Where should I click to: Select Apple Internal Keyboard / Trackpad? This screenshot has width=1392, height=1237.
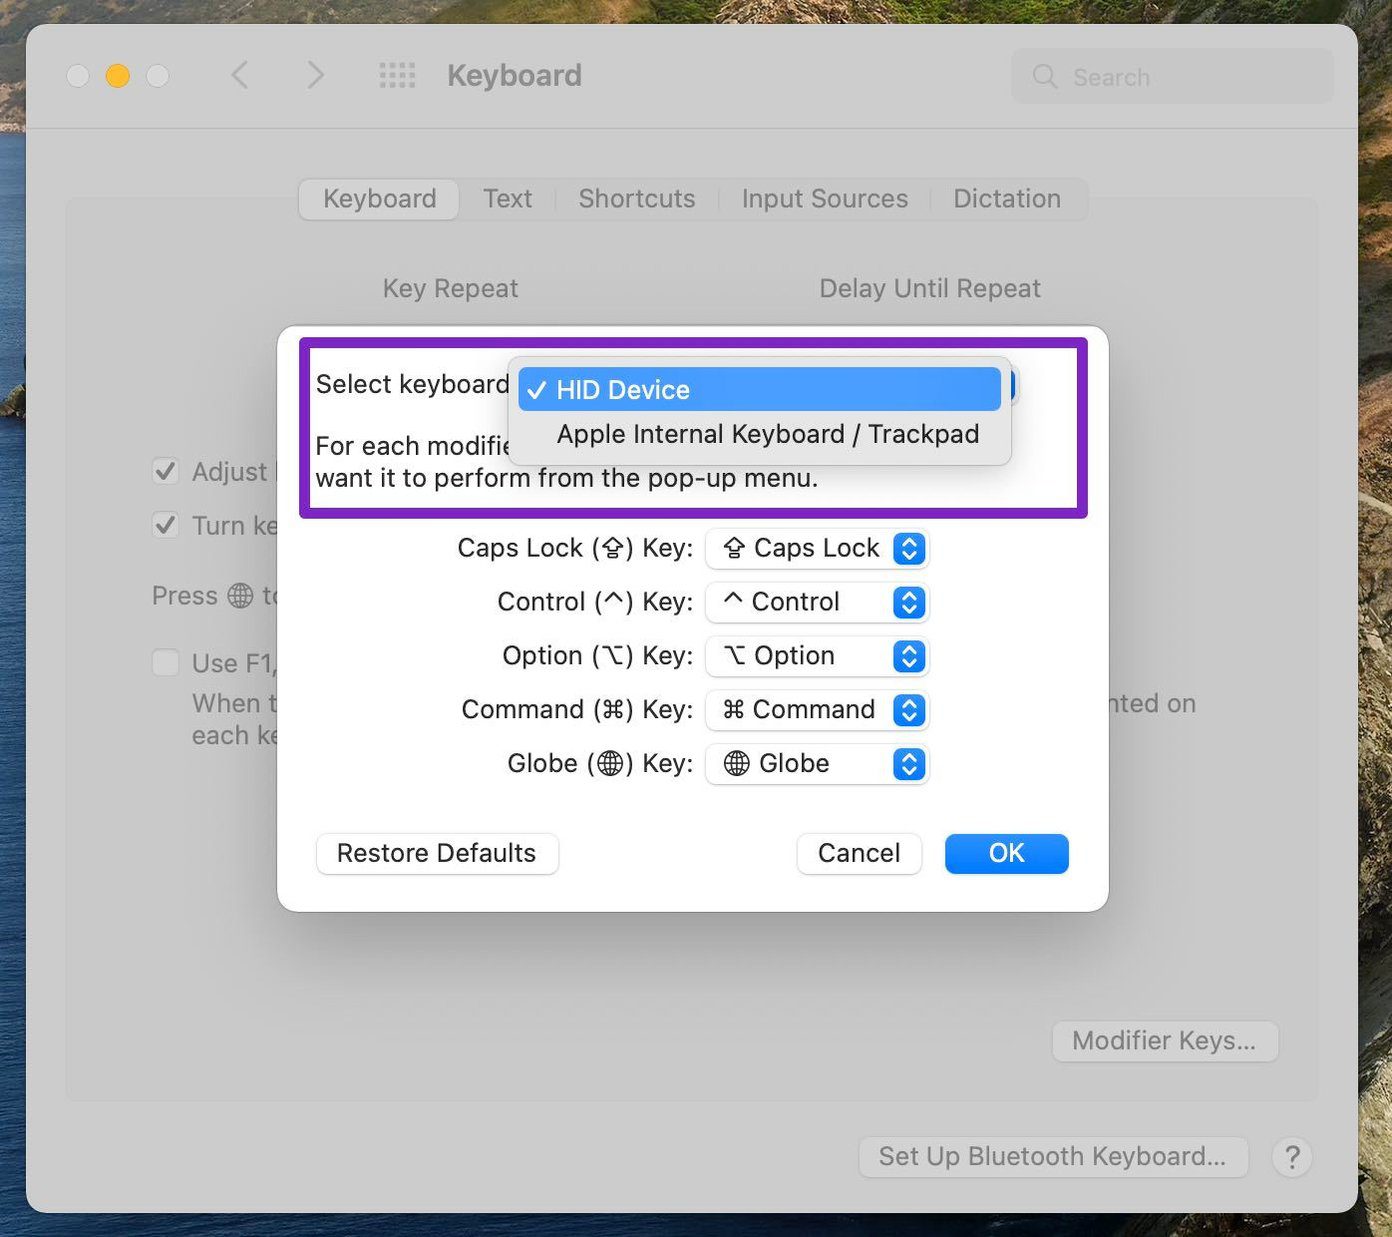coord(760,434)
